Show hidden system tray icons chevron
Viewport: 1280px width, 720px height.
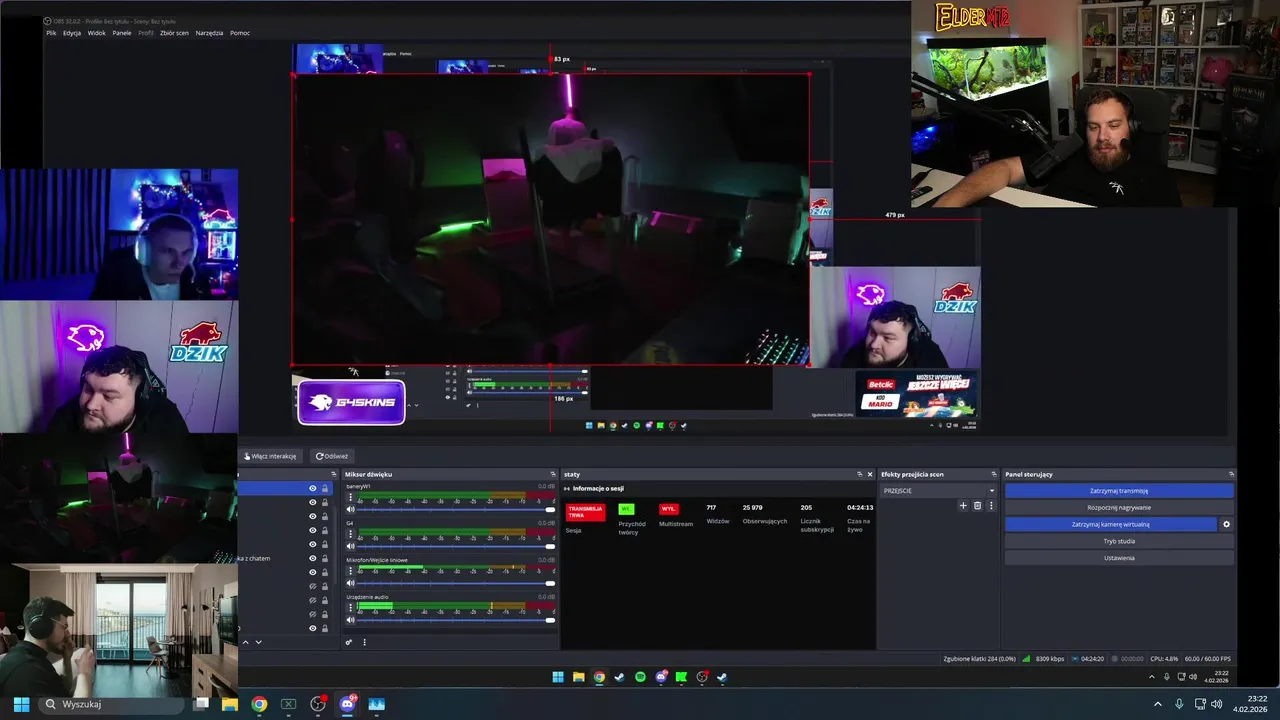click(1158, 704)
